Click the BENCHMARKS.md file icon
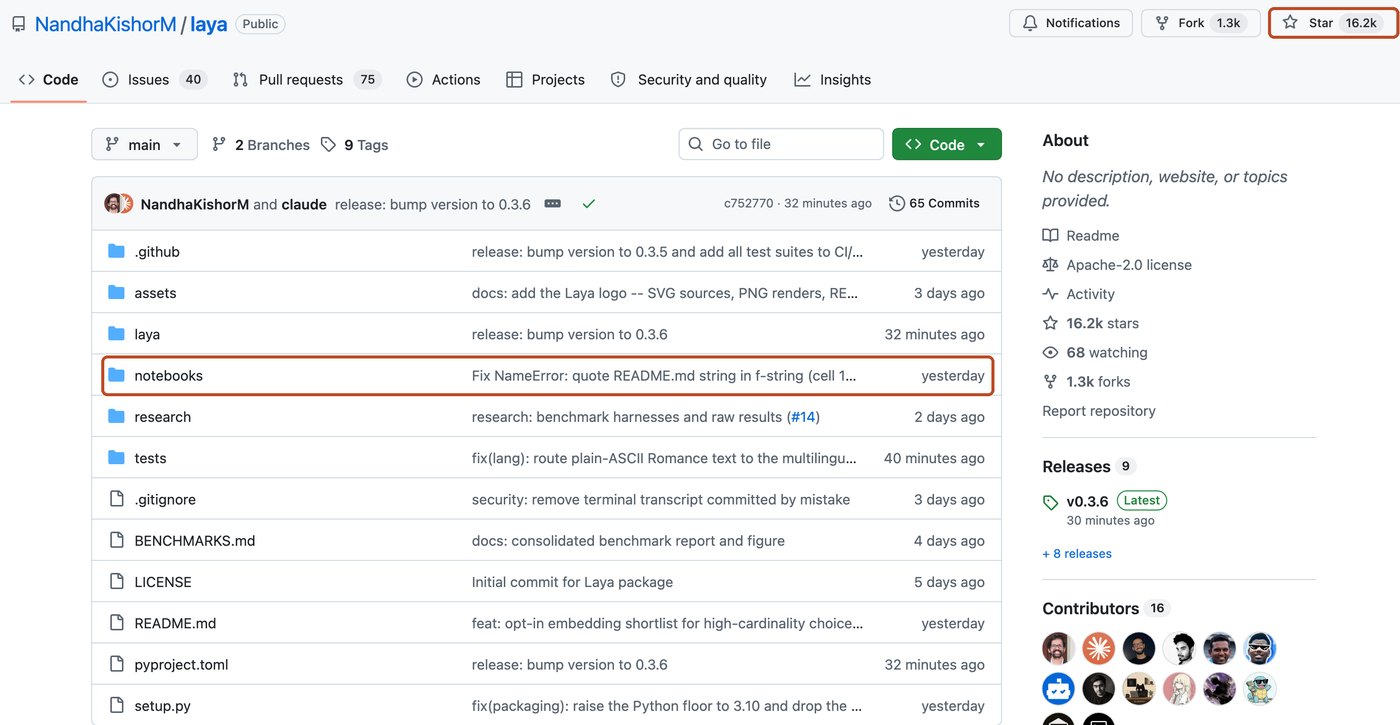The height and width of the screenshot is (725, 1400). 116,540
